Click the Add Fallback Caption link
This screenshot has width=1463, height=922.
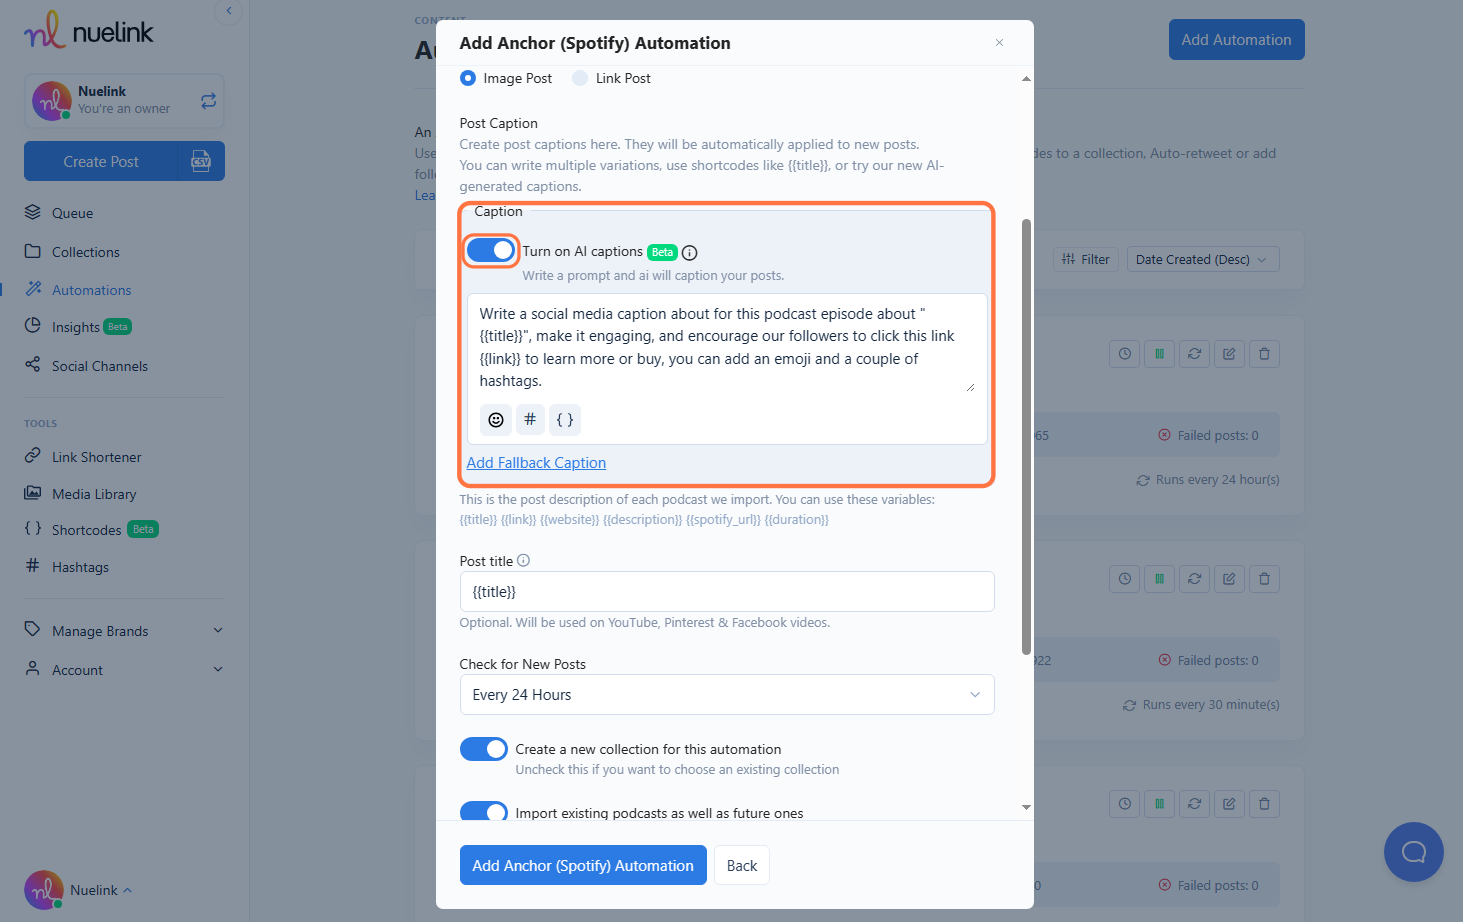point(536,463)
